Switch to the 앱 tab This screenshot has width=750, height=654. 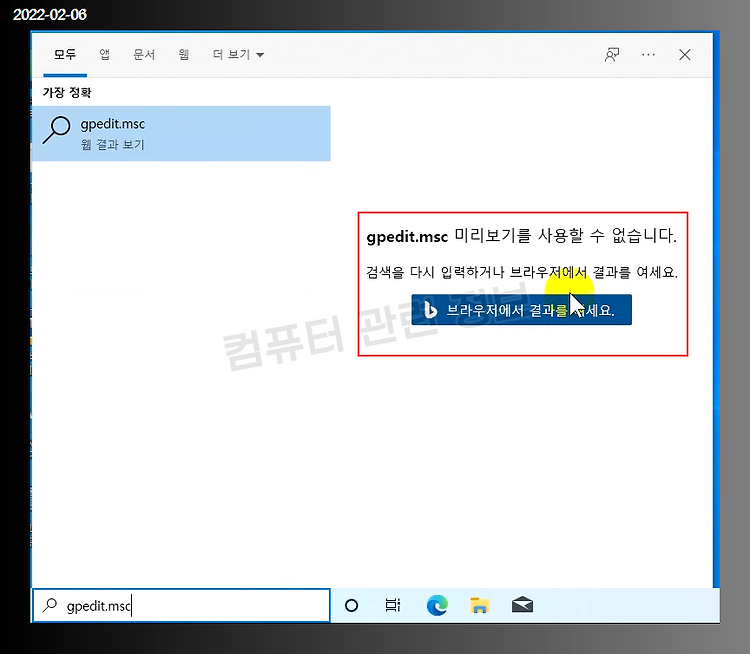coord(105,55)
